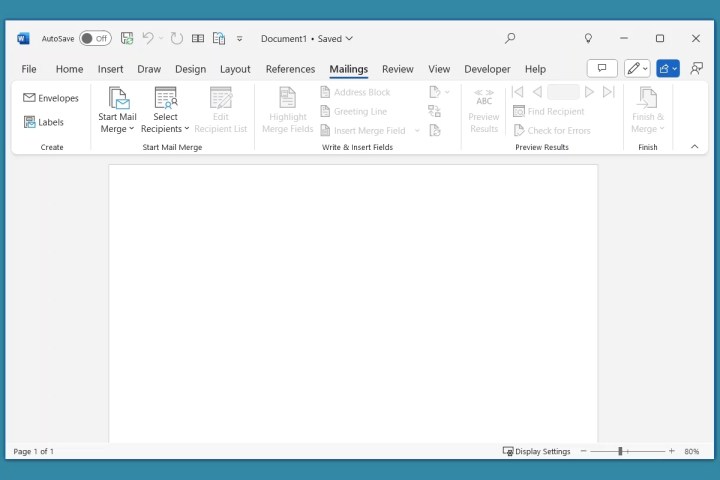Image resolution: width=720 pixels, height=480 pixels.
Task: Open the File menu
Action: pos(29,69)
